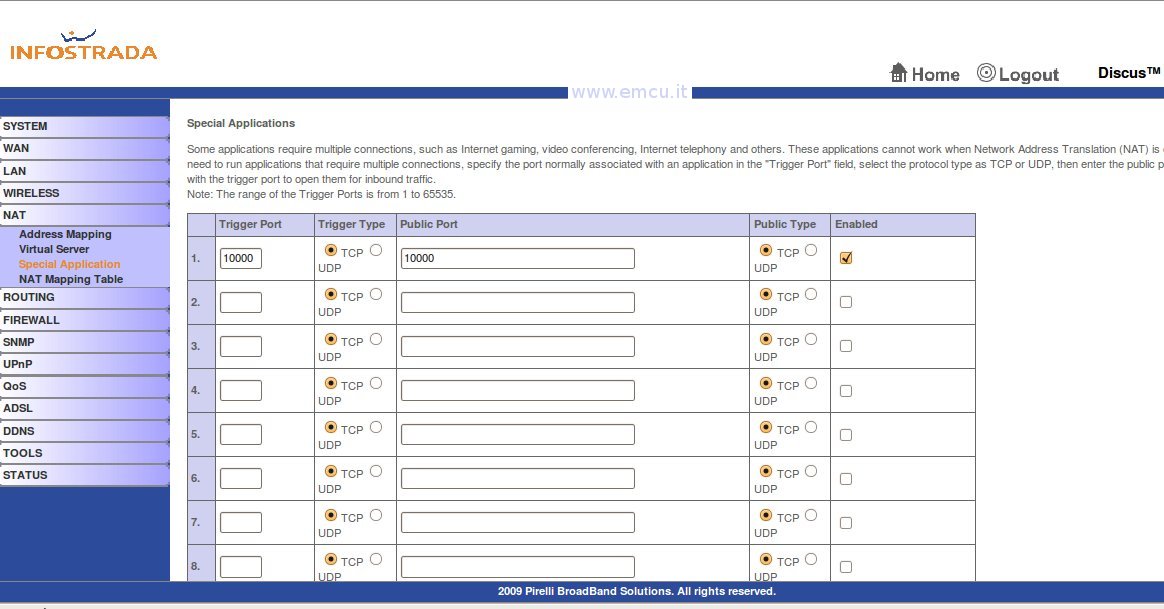Select UDP public type in row 8
The height and width of the screenshot is (609, 1164).
pos(811,558)
